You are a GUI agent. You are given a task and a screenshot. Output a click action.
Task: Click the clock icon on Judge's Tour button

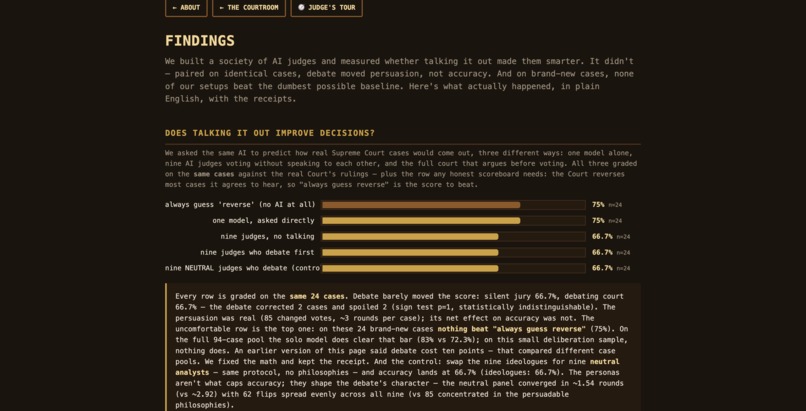(x=301, y=8)
